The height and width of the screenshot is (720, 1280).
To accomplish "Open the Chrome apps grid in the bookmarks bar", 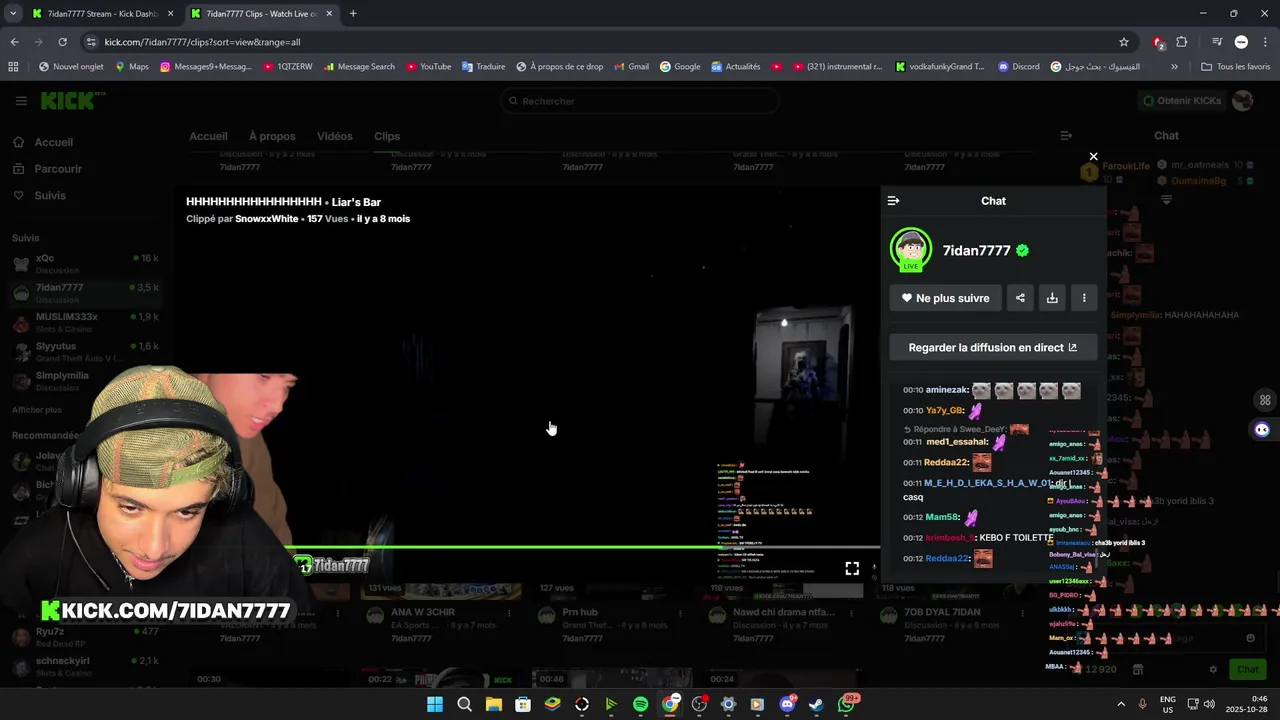I will [13, 67].
